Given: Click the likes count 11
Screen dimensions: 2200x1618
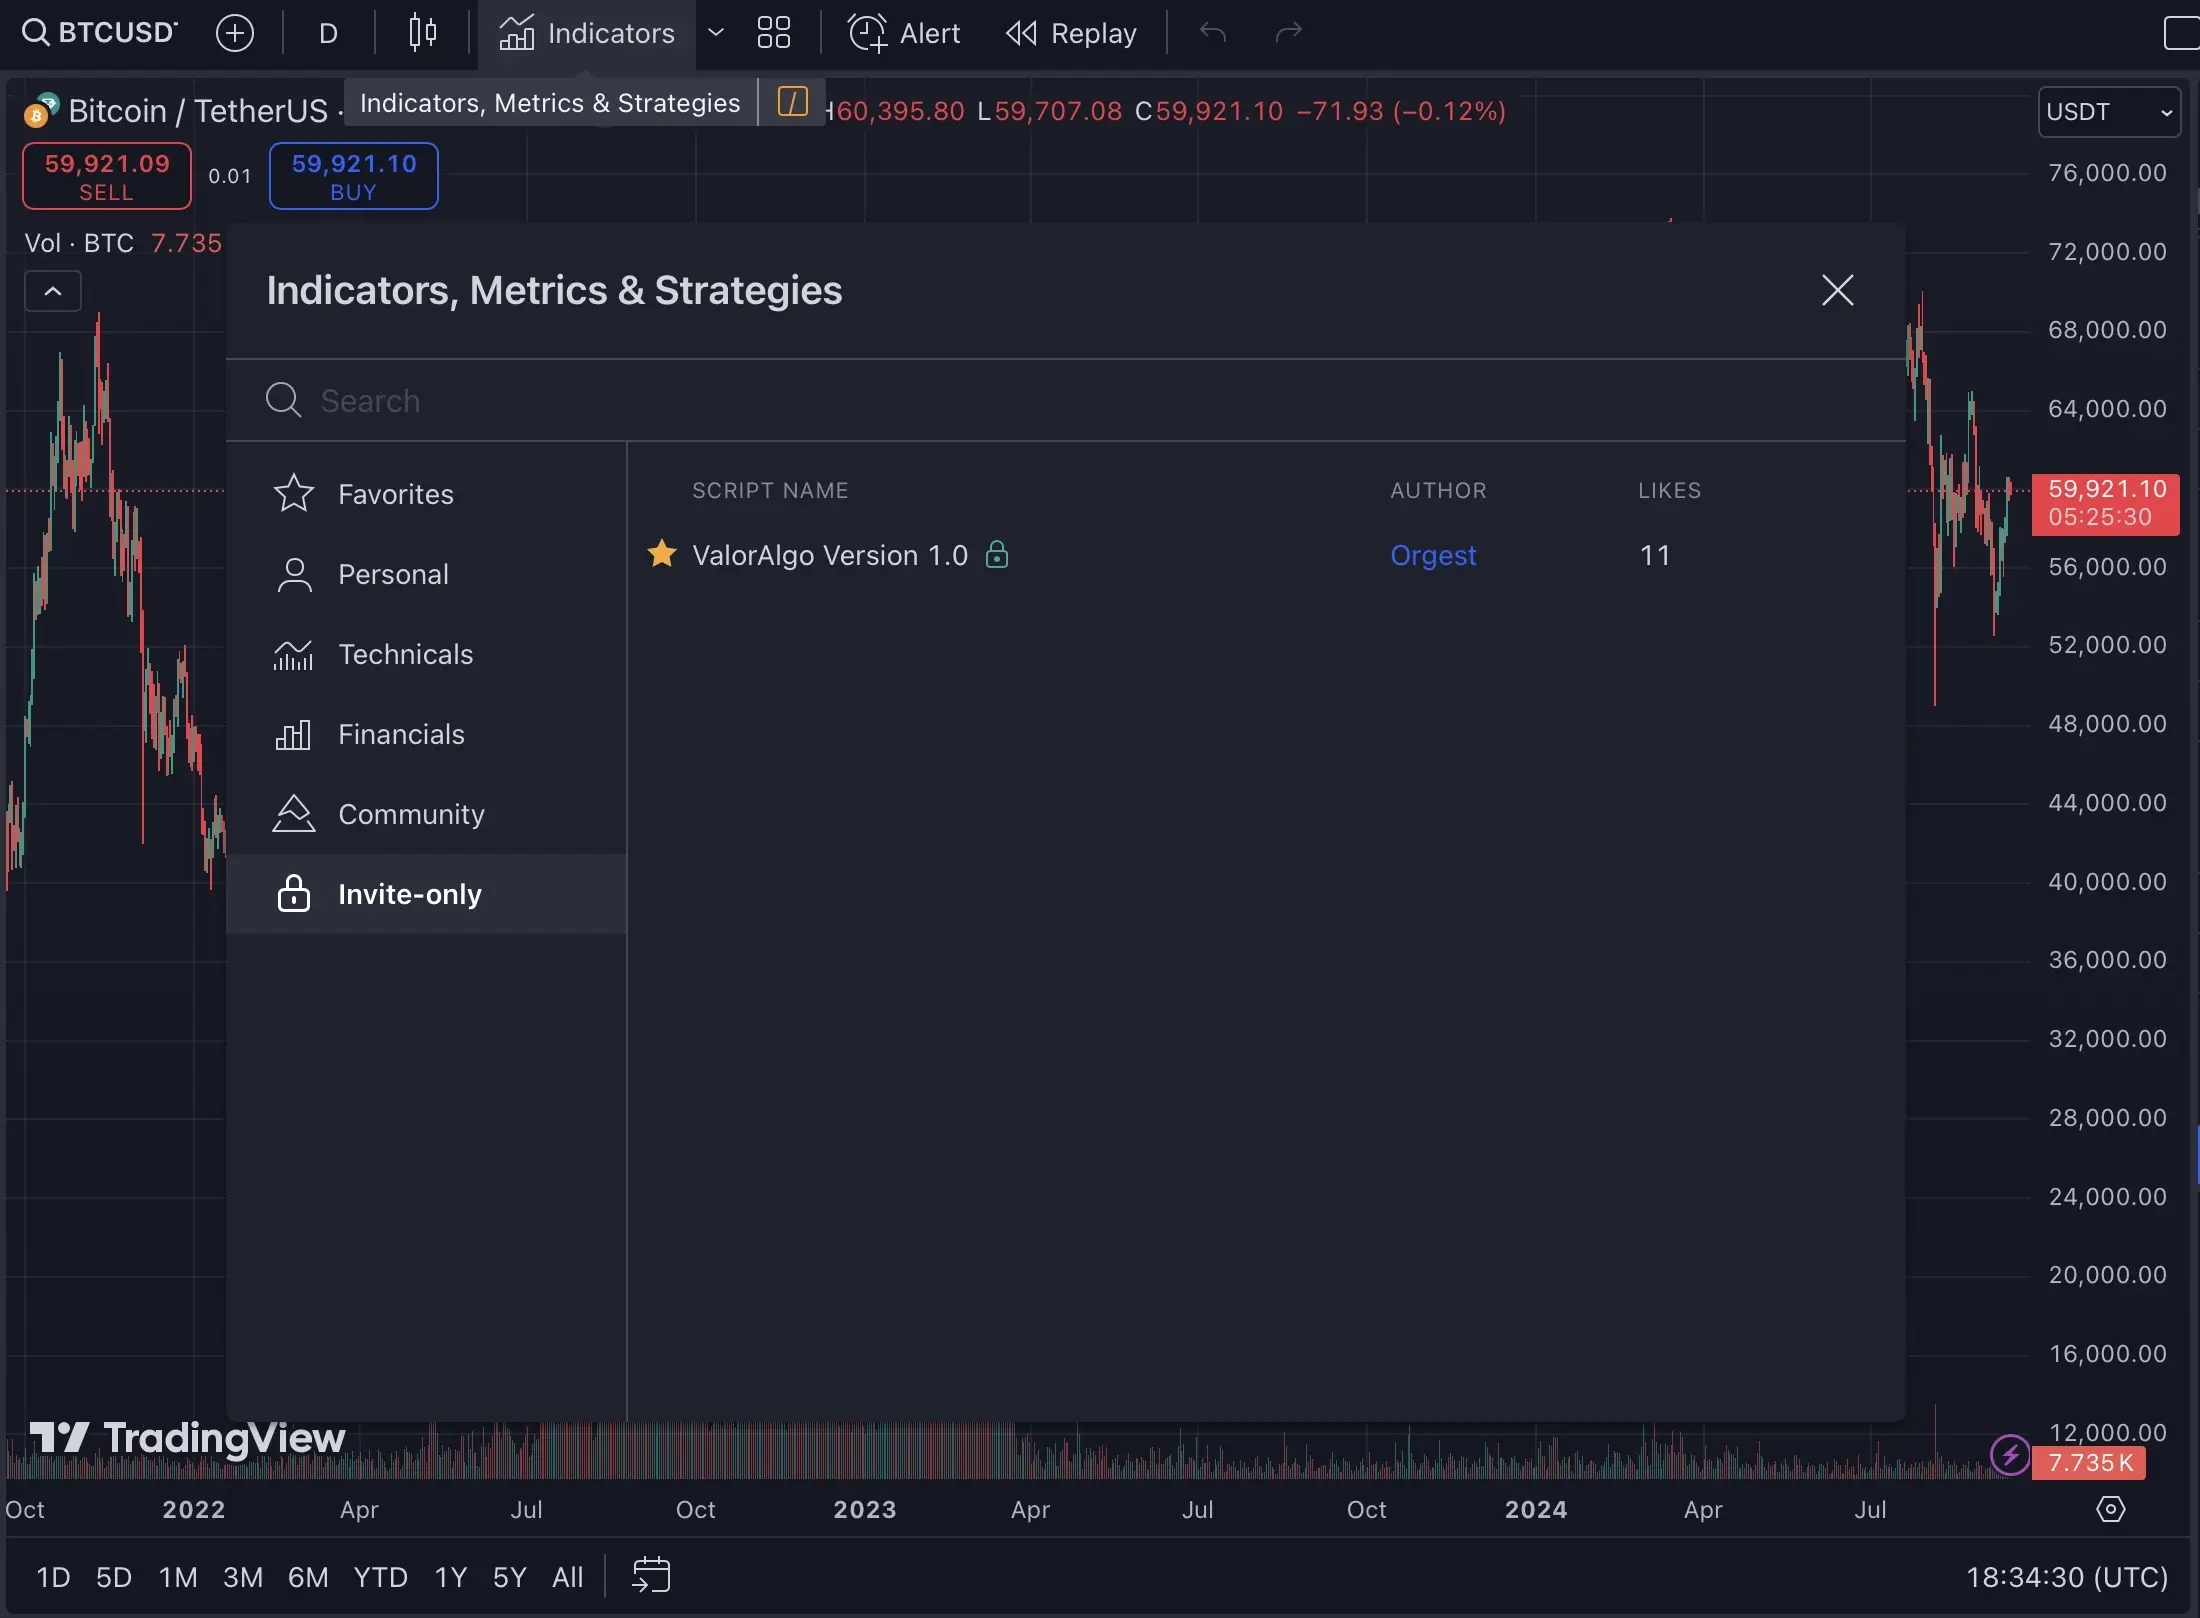Looking at the screenshot, I should (1655, 555).
